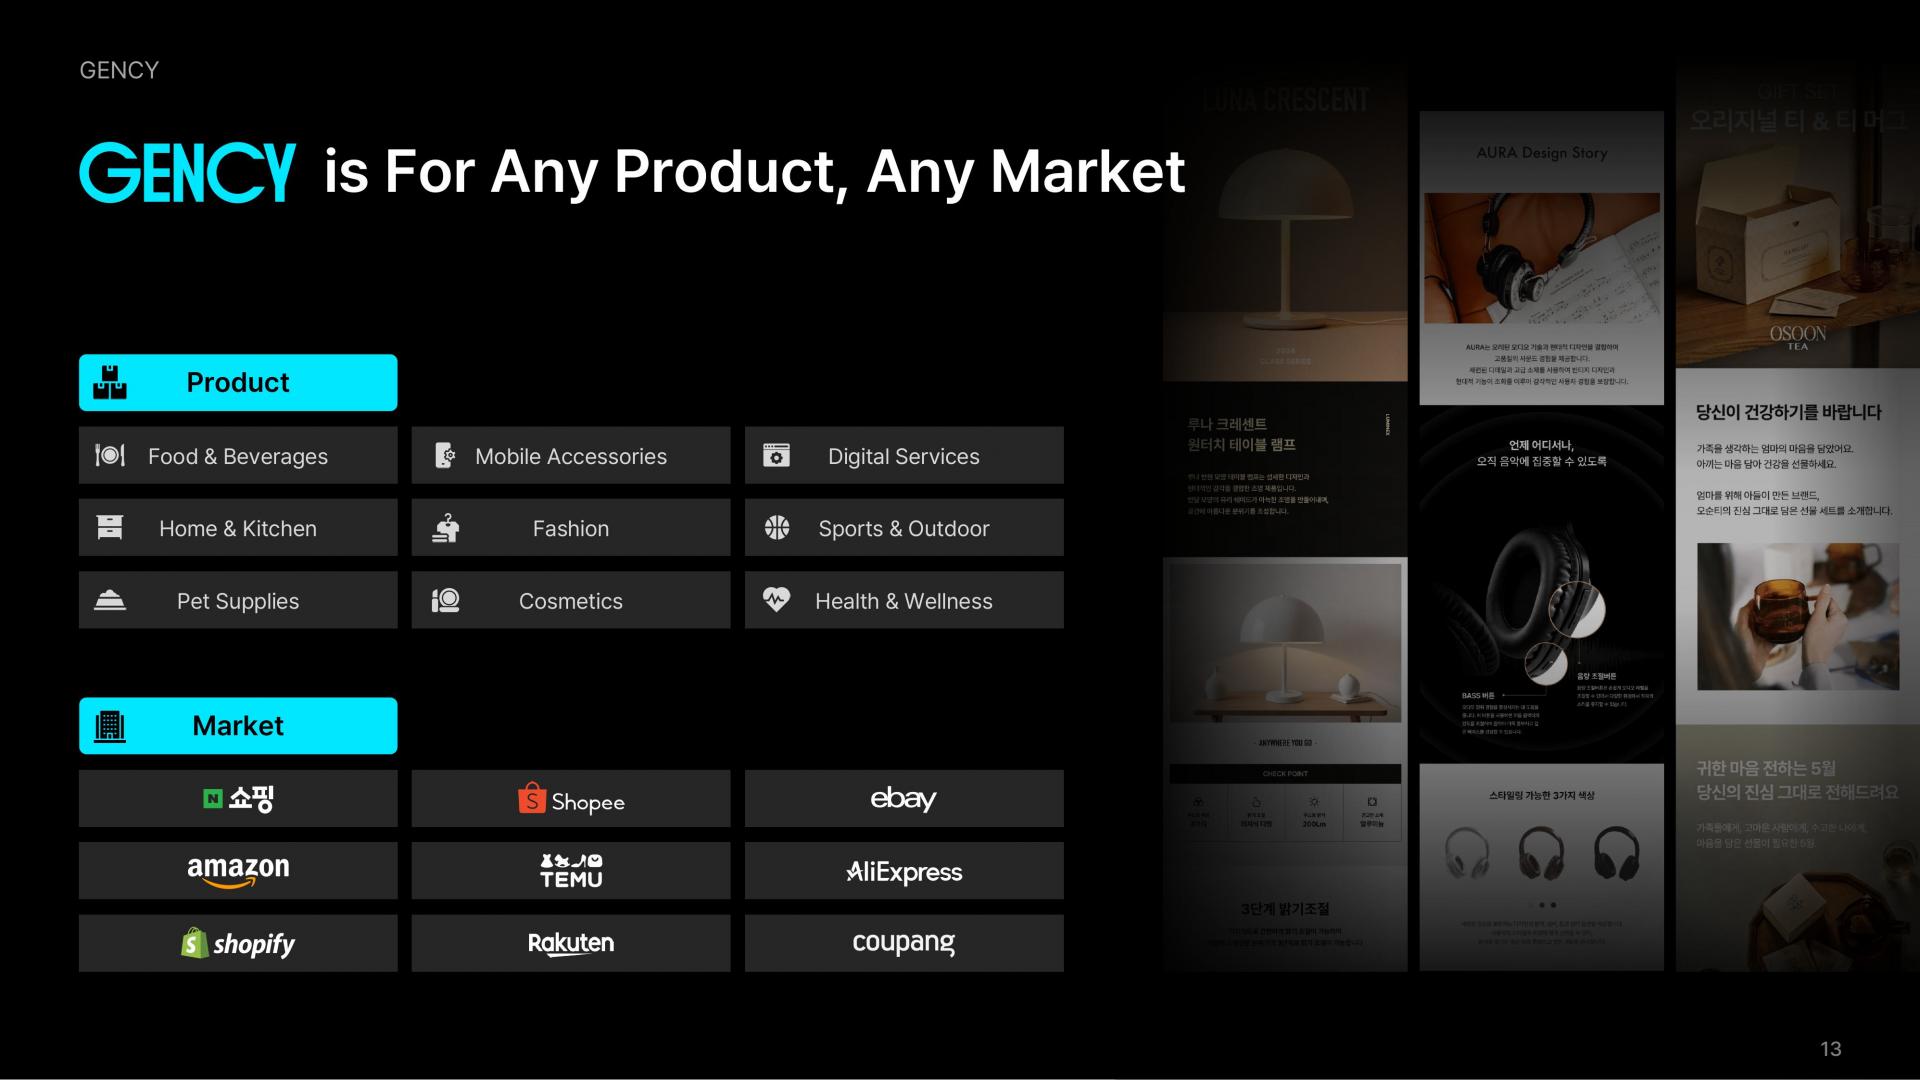Click the '3단계 밝기조절' caption

click(x=1285, y=909)
